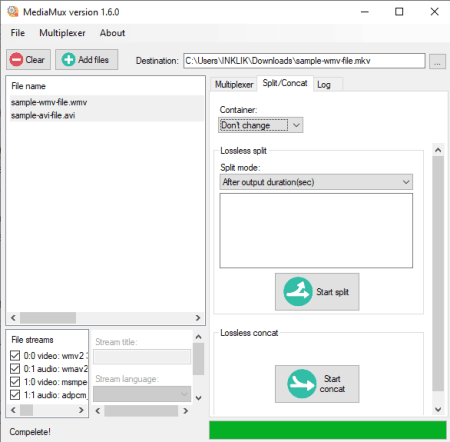The width and height of the screenshot is (450, 442).
Task: Click the Start concat arrow icon
Action: [x=302, y=384]
